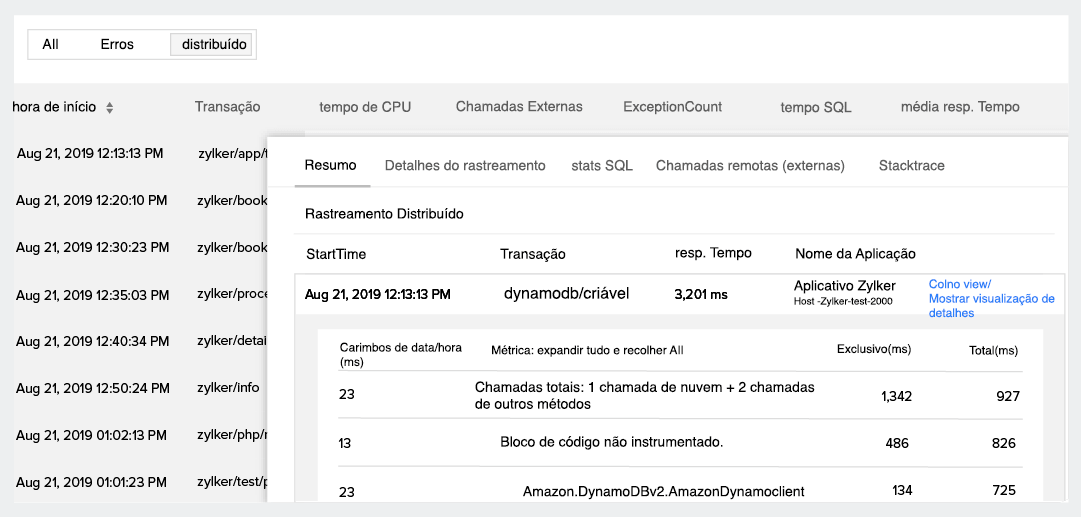
Task: Select the Aug 21, 2019 01:02:13 PM row
Action: 91,435
